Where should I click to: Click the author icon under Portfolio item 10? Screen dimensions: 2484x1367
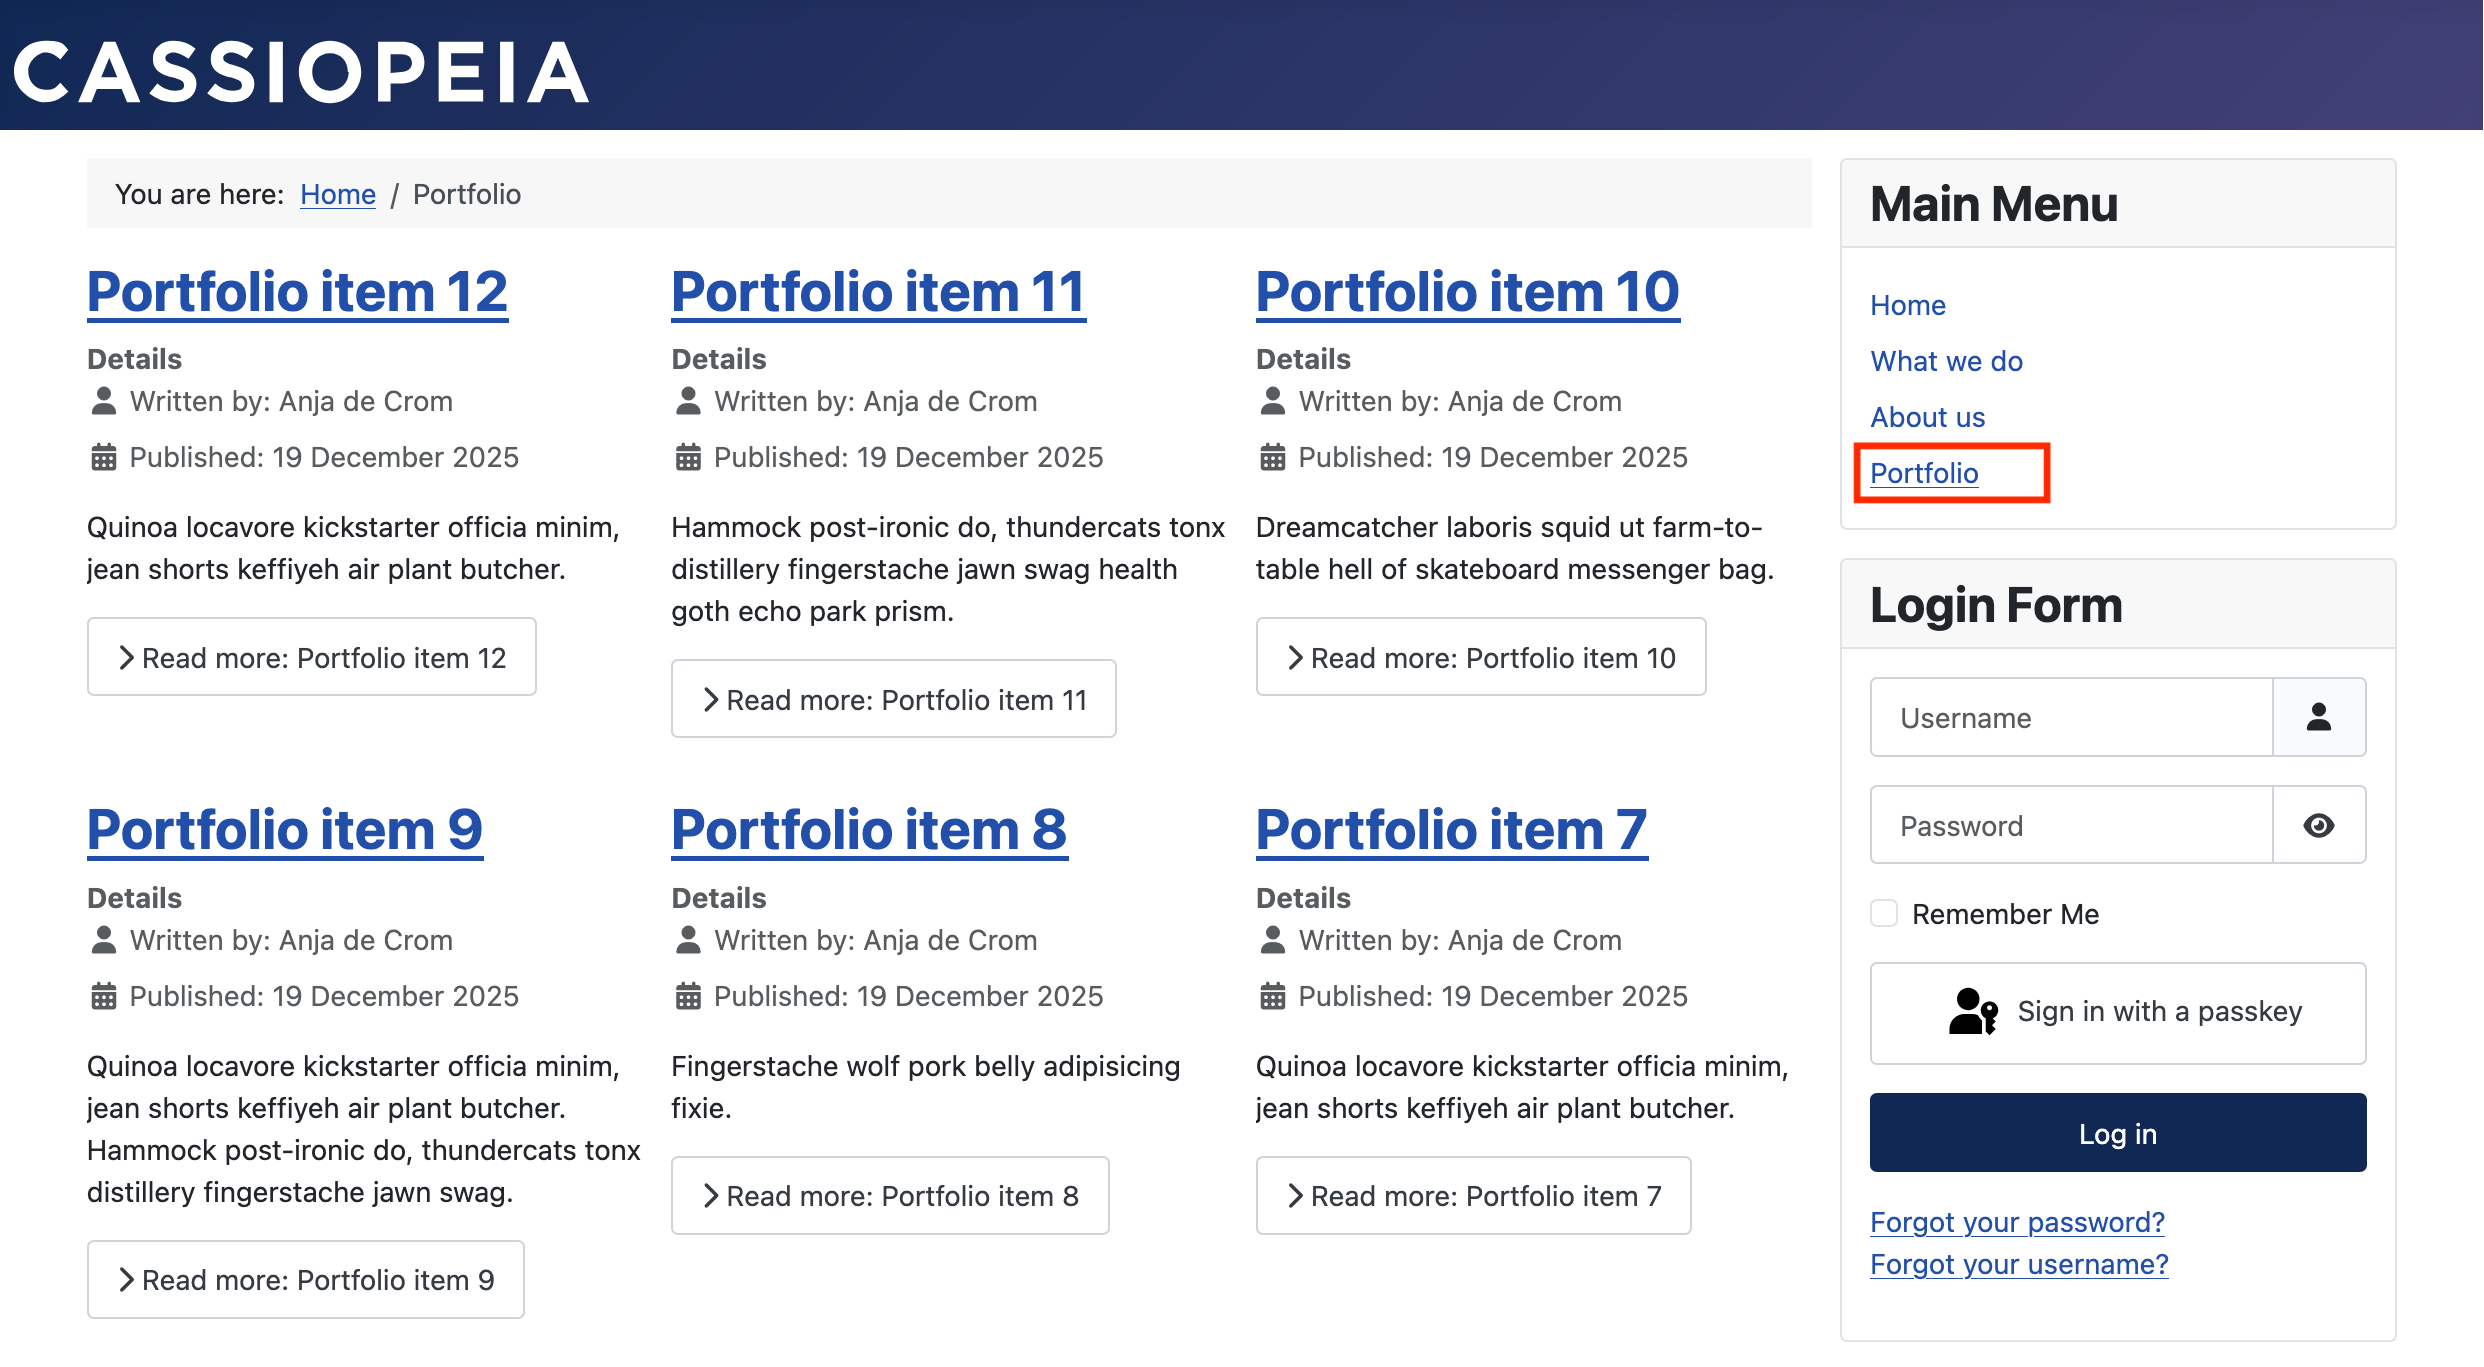coord(1272,401)
